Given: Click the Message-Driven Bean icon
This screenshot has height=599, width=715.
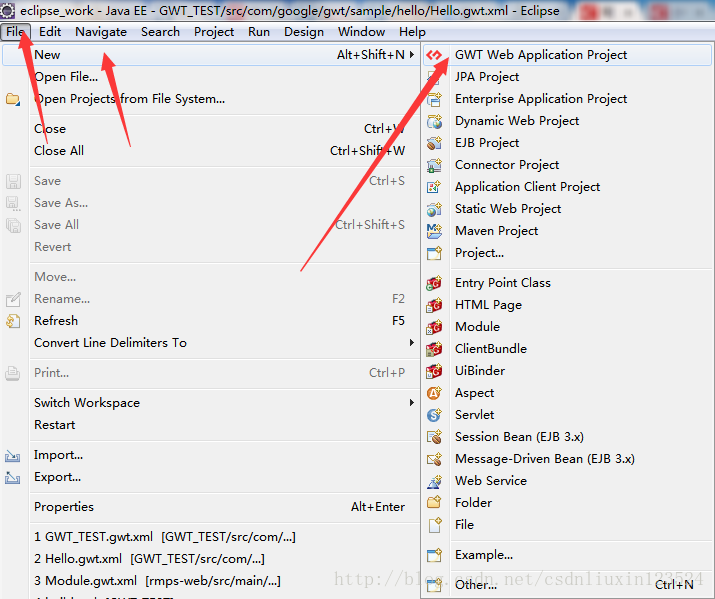Looking at the screenshot, I should pyautogui.click(x=434, y=459).
